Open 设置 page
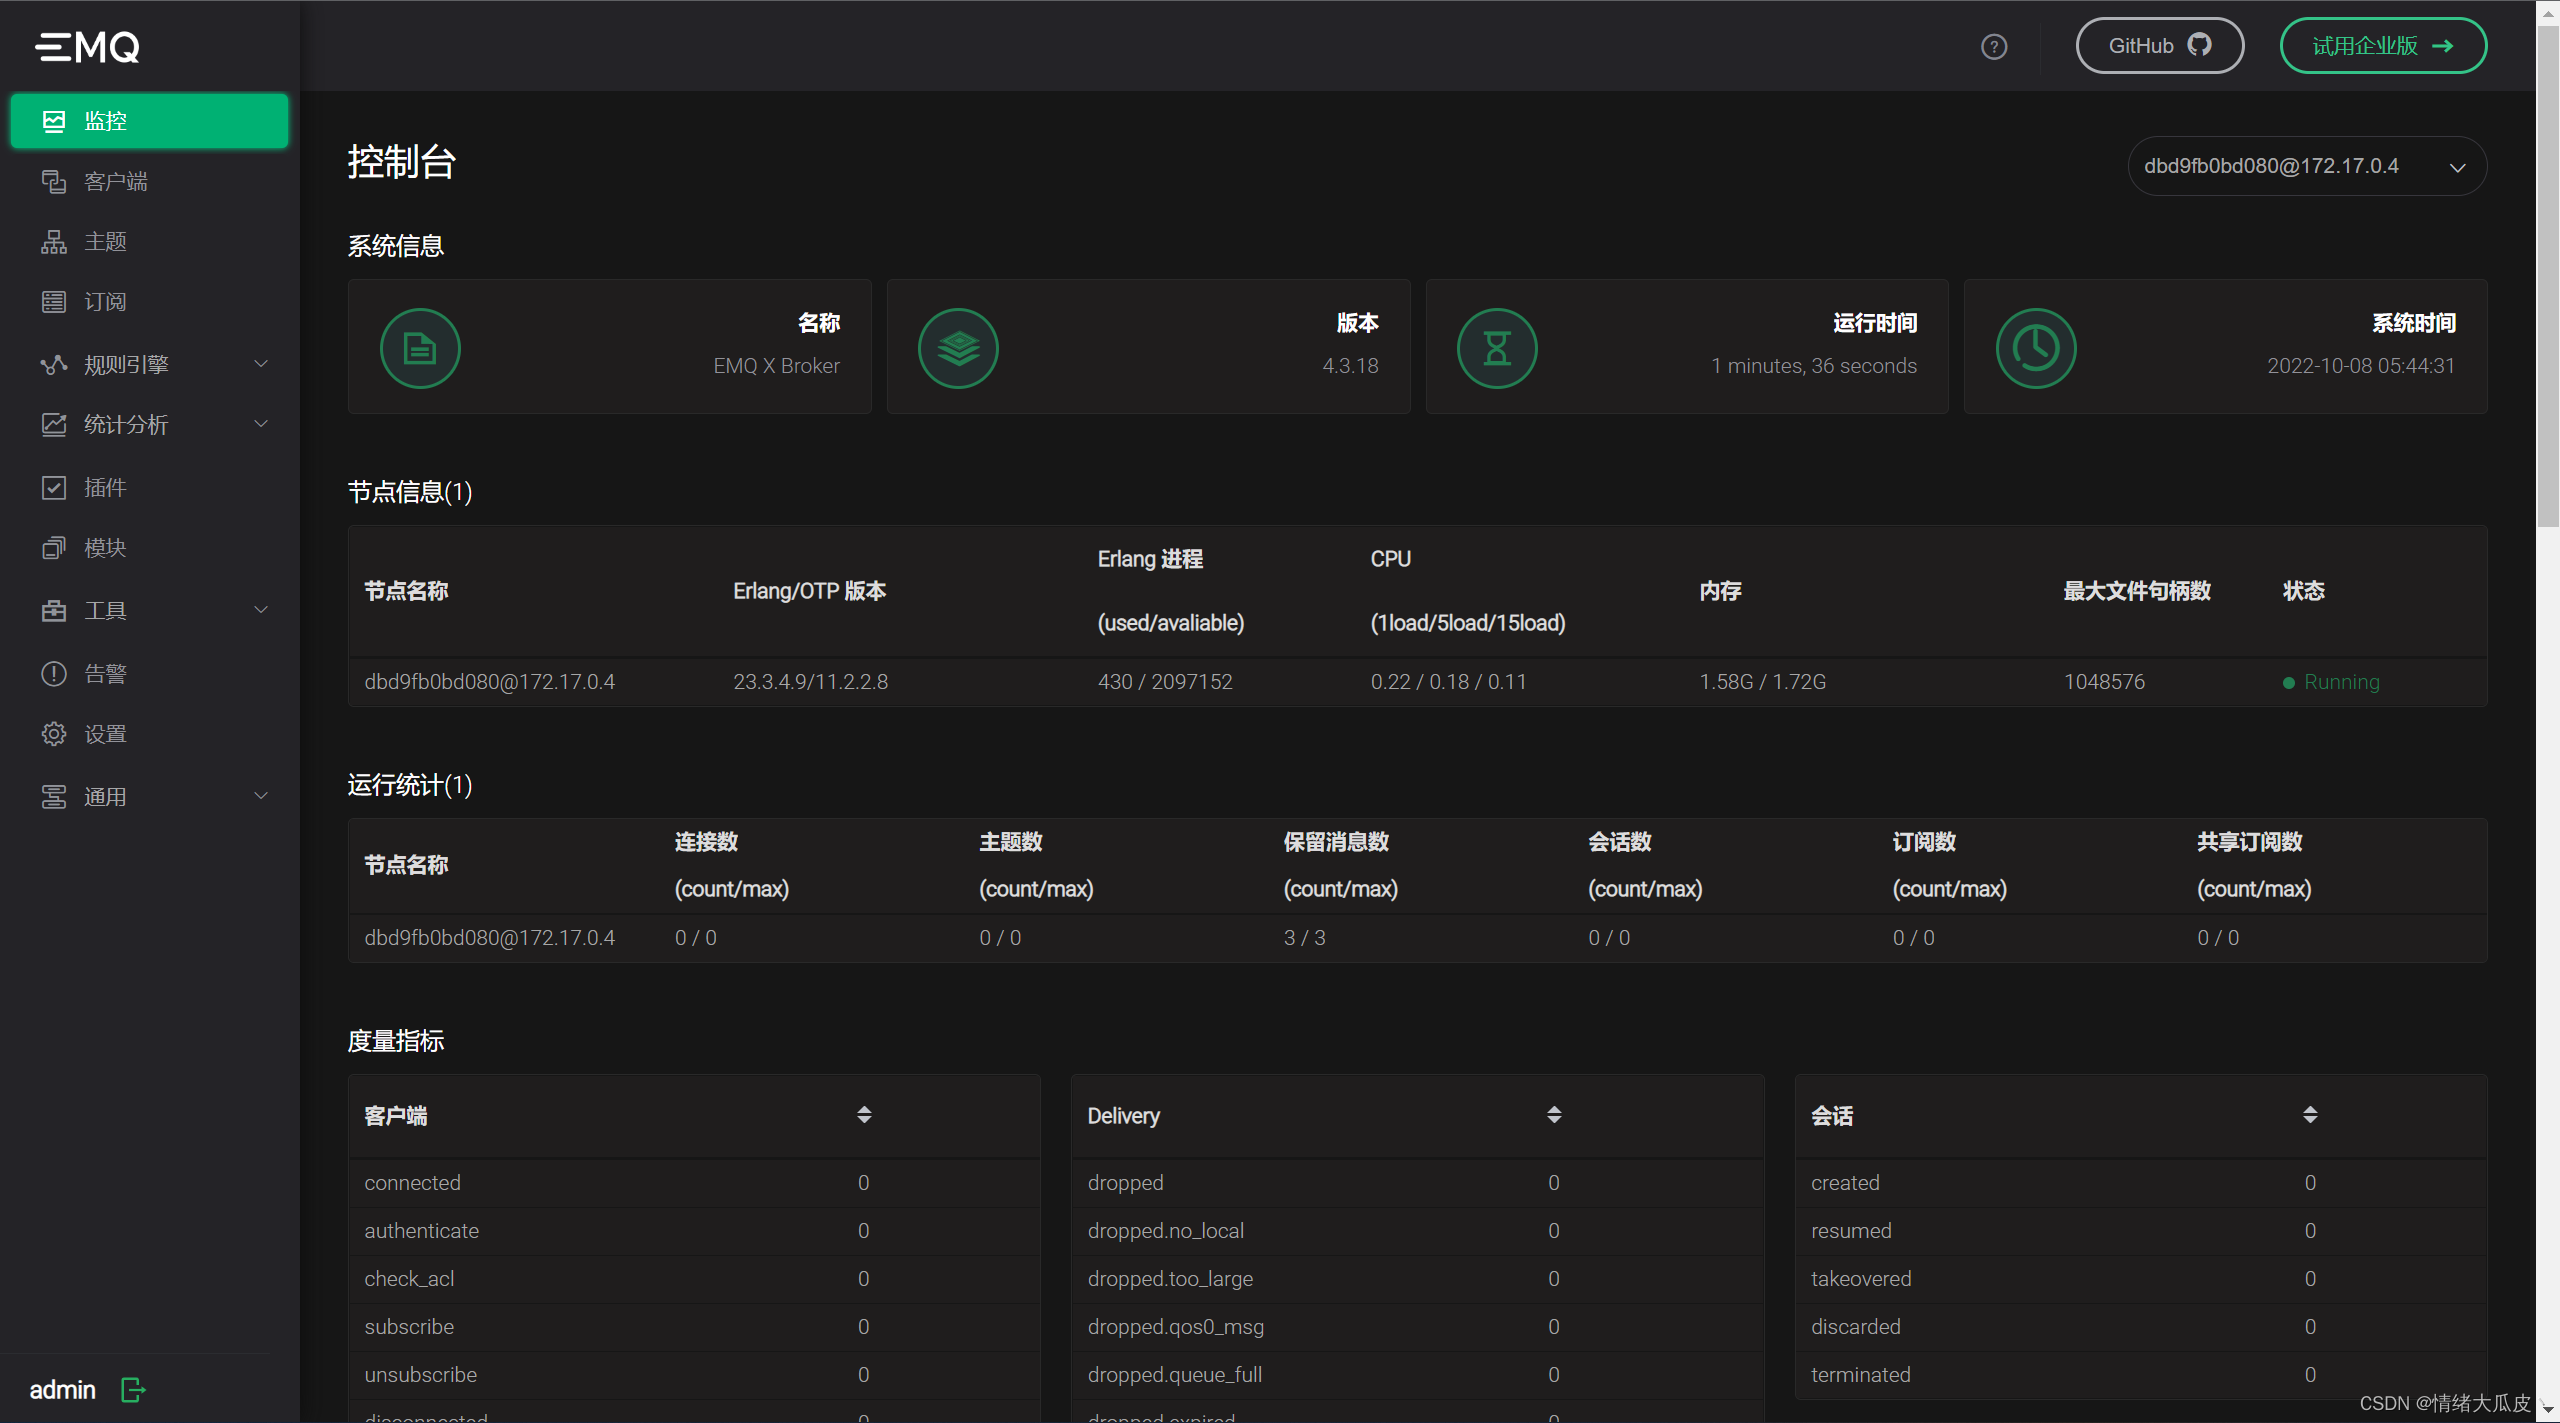 (149, 733)
